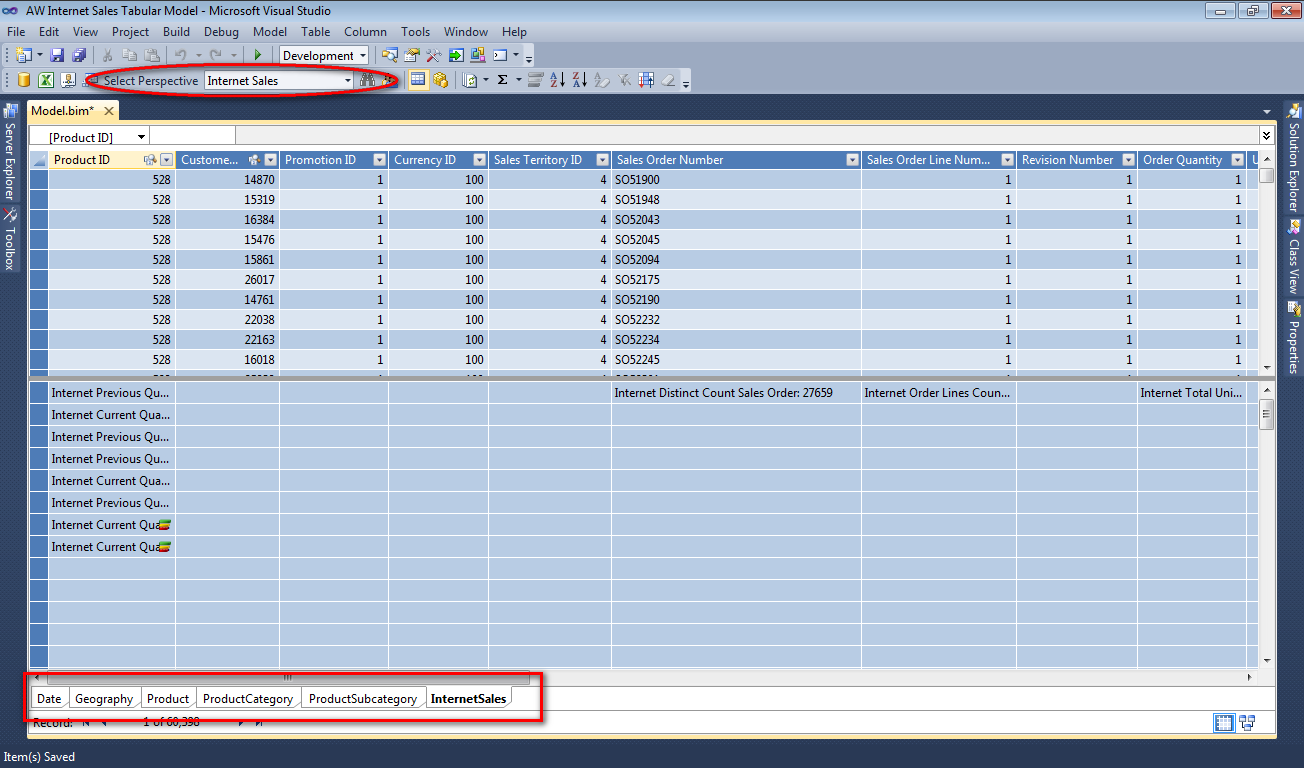
Task: Click the Save All icon
Action: click(x=79, y=55)
